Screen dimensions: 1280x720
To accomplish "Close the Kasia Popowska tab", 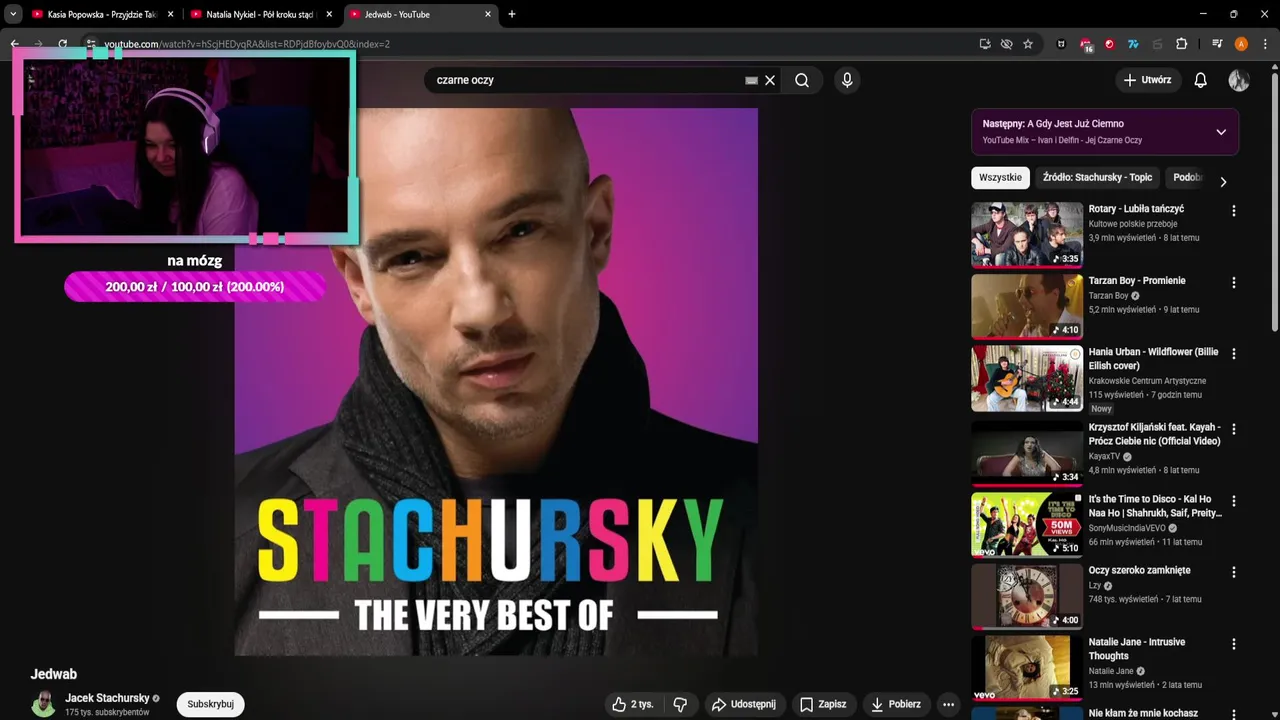I will coord(171,14).
